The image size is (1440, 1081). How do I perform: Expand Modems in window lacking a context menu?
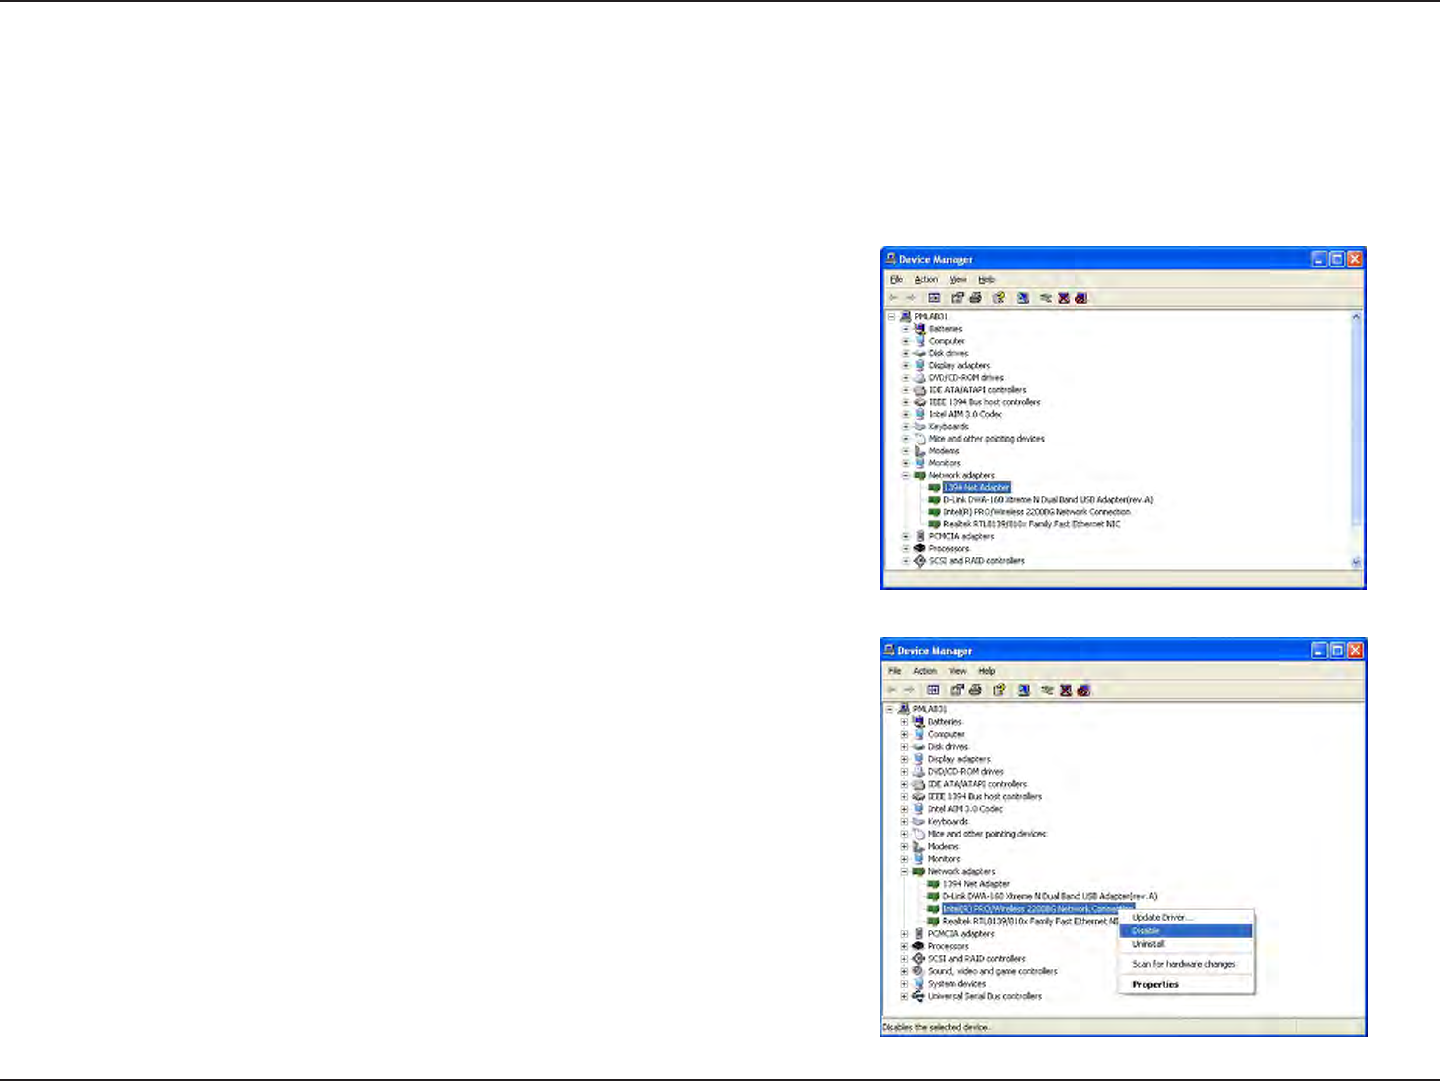point(906,451)
